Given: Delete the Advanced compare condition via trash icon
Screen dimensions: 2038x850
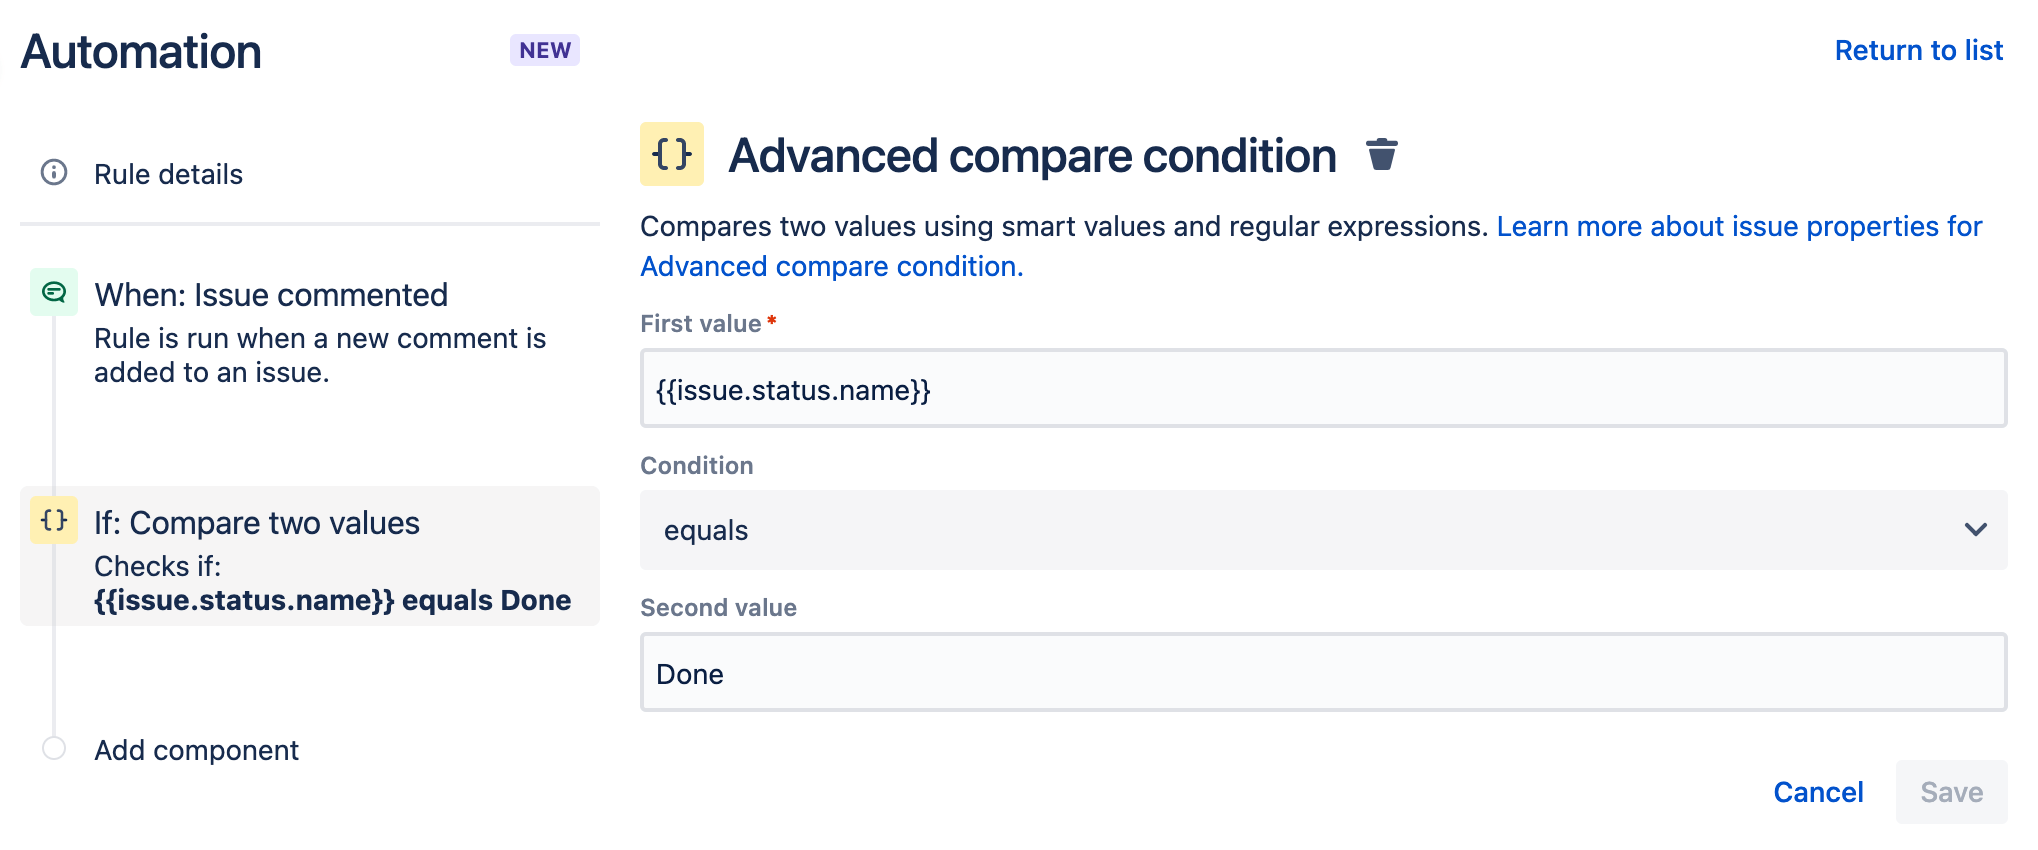Looking at the screenshot, I should coord(1384,155).
